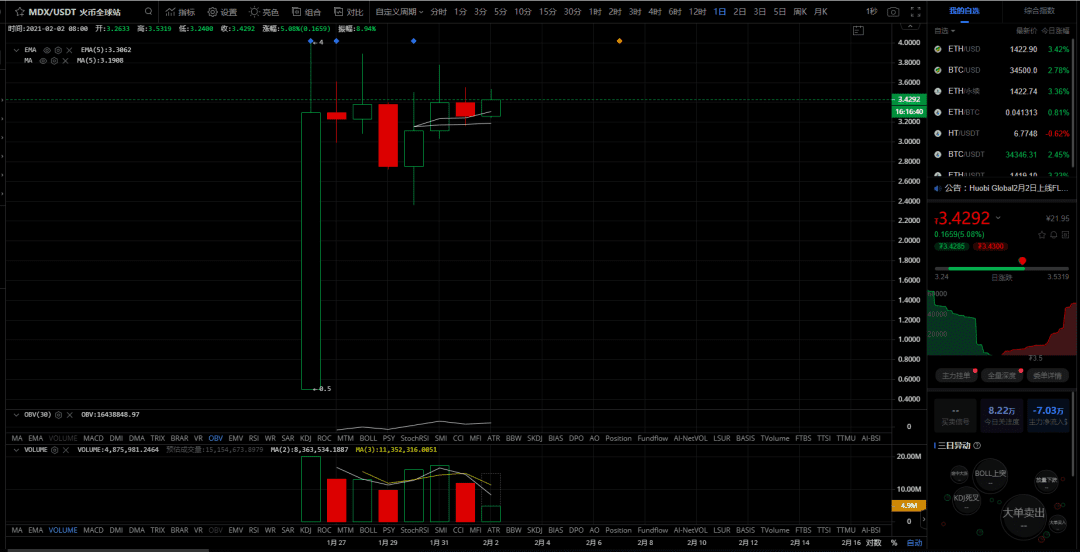Open the symbol search magnifier icon

[148, 12]
